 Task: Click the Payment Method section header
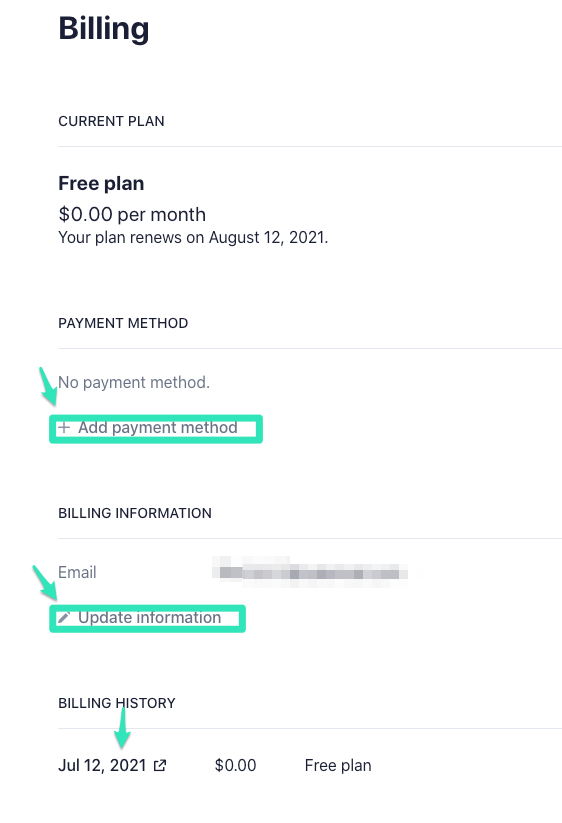pos(123,323)
